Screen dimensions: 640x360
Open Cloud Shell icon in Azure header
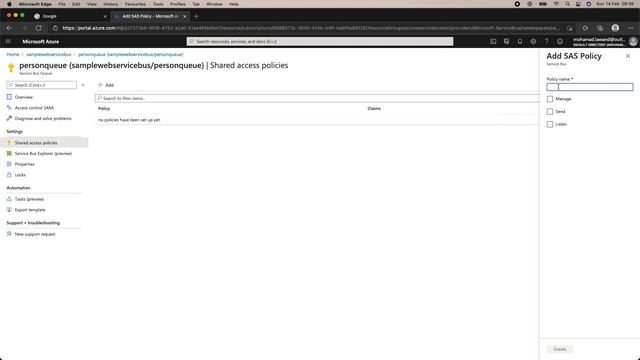pos(493,42)
